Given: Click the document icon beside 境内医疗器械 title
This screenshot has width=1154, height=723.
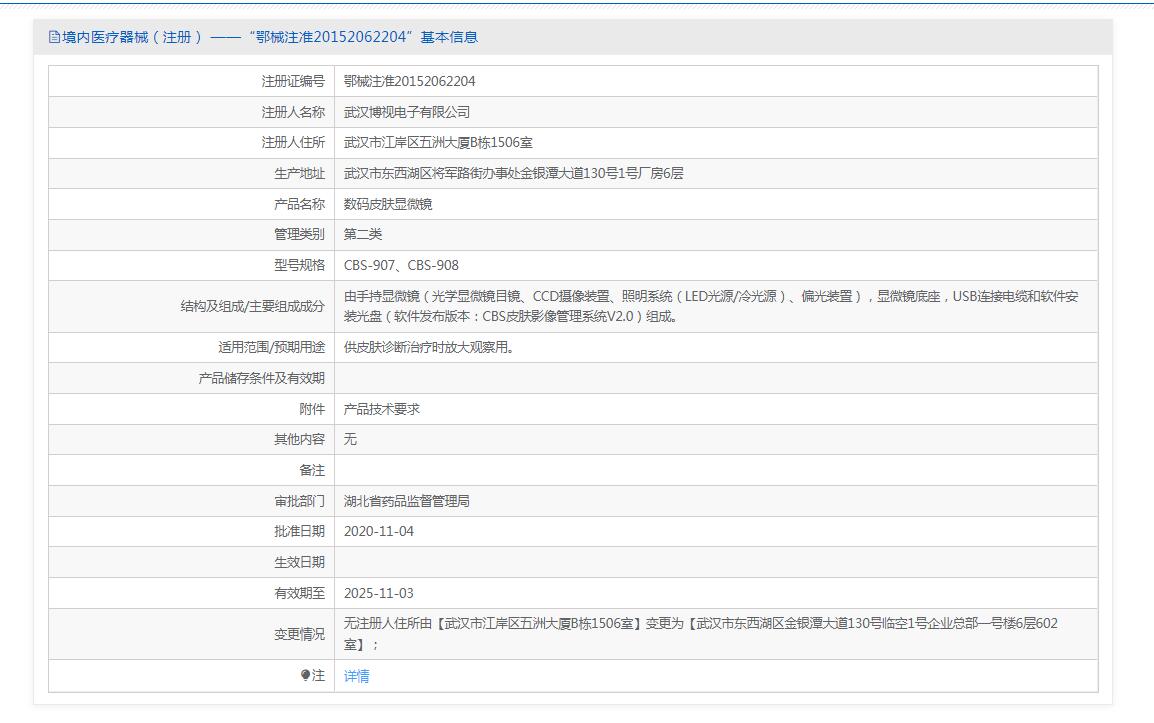Looking at the screenshot, I should pos(54,37).
